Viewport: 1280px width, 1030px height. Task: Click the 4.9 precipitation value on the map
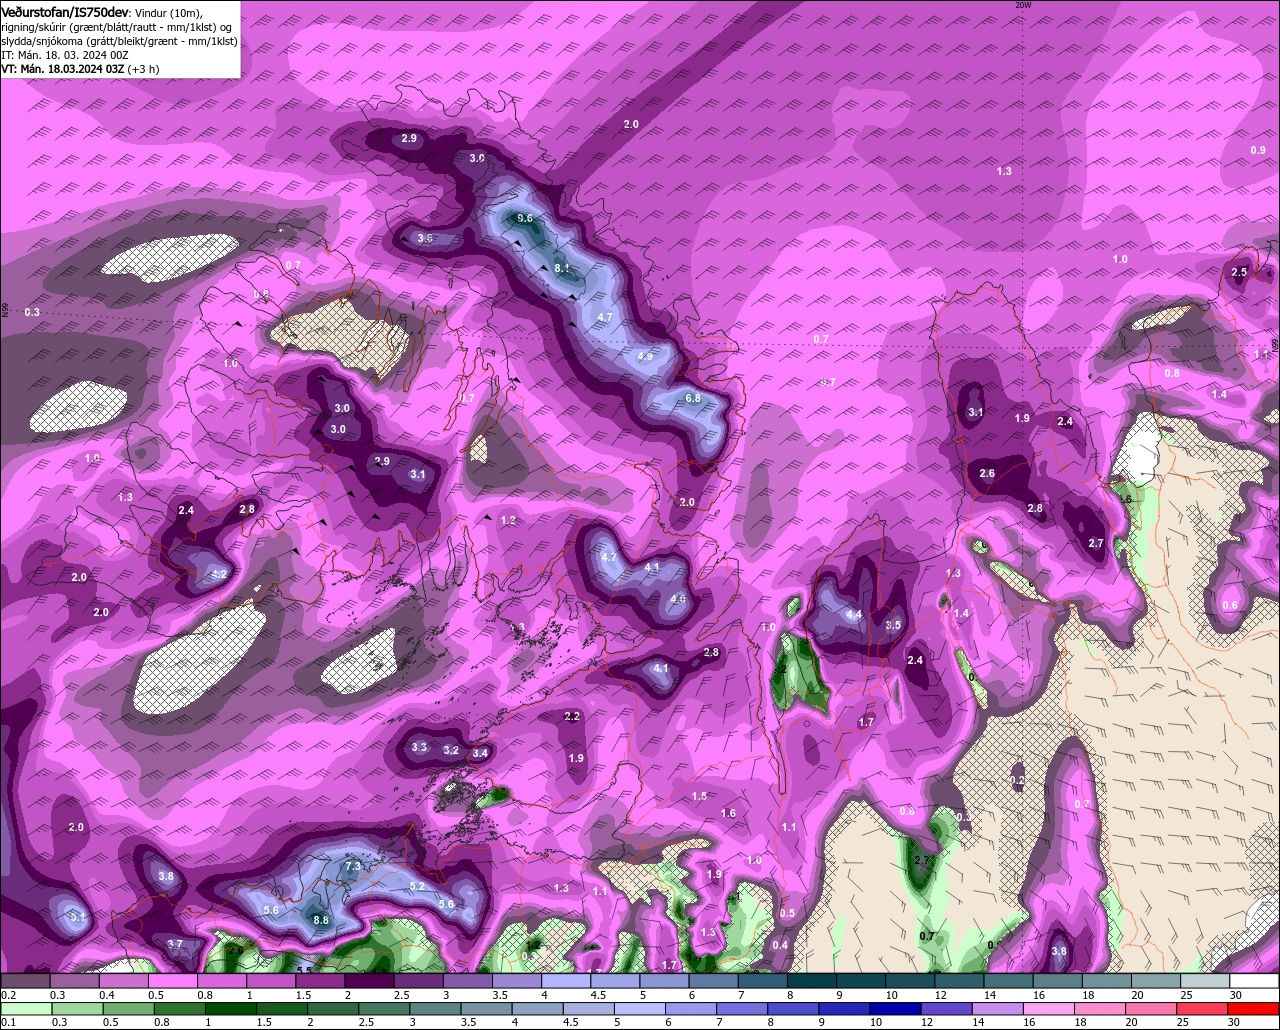pos(645,356)
